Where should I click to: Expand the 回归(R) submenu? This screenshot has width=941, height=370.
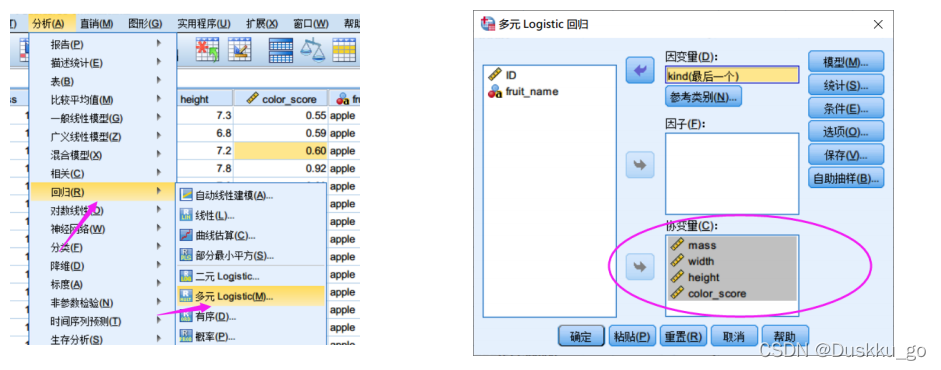click(x=104, y=192)
